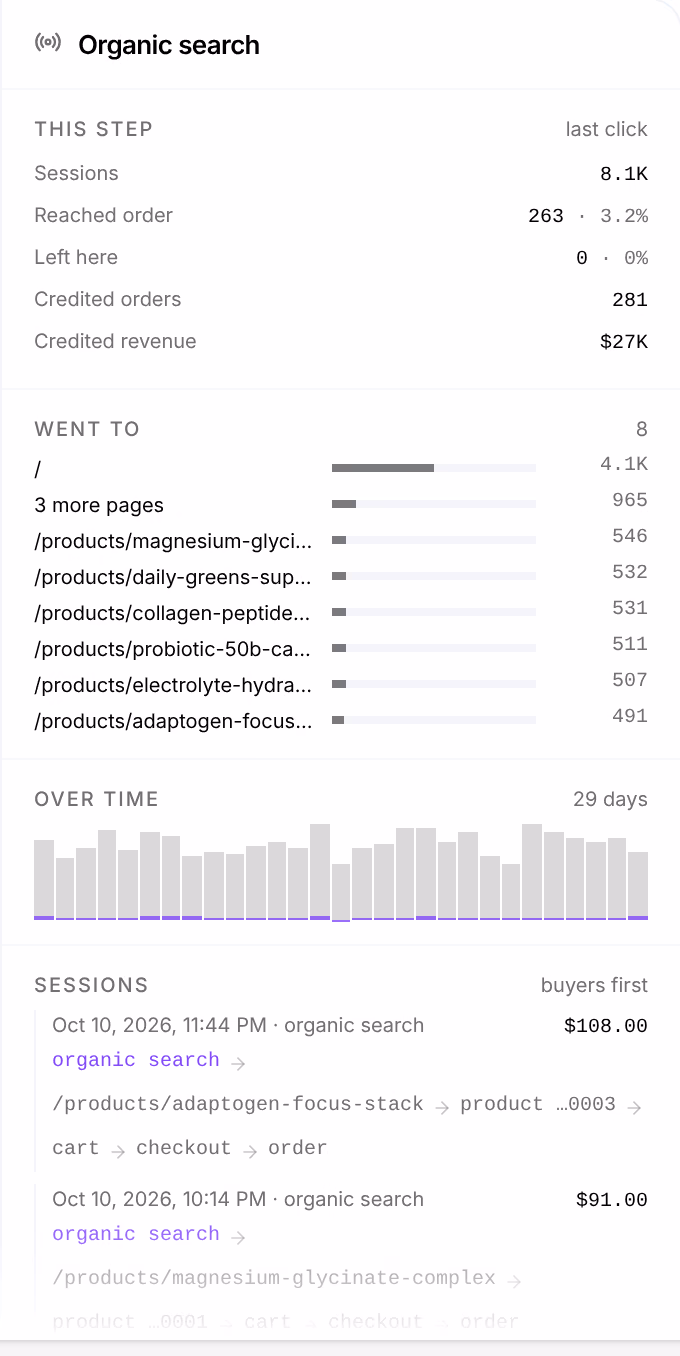Click the Reached order row label
Viewport: 680px width, 1356px height.
[103, 215]
